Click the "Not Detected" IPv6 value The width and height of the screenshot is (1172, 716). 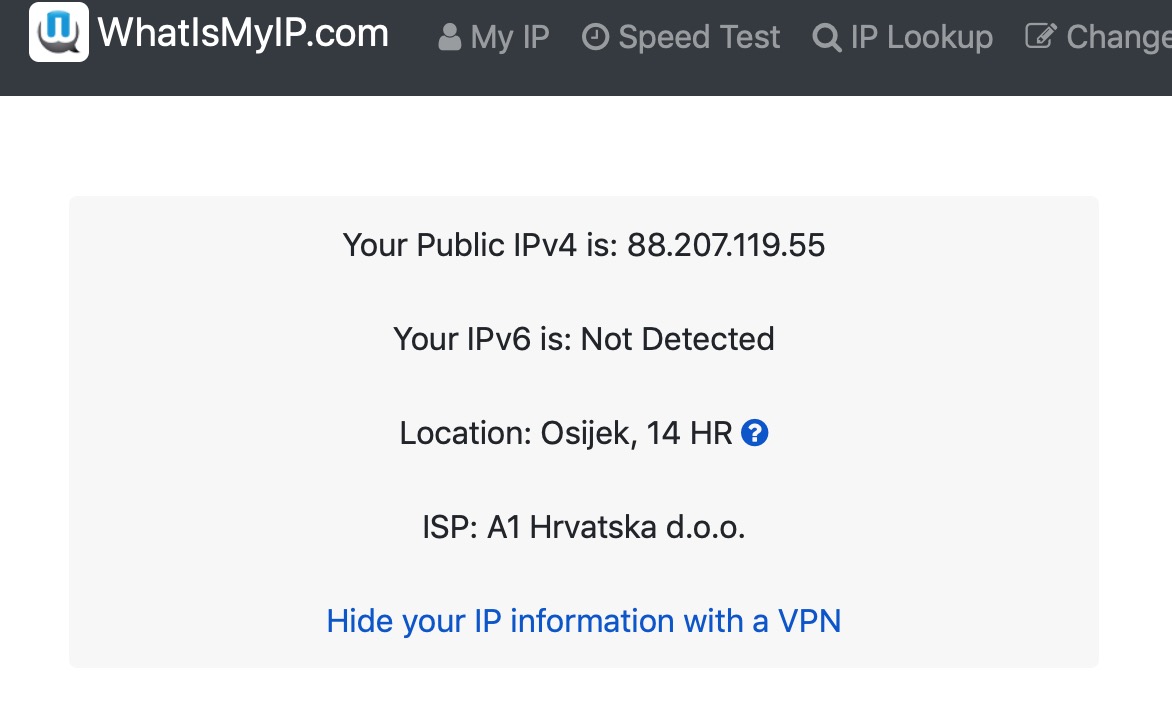pyautogui.click(x=677, y=339)
